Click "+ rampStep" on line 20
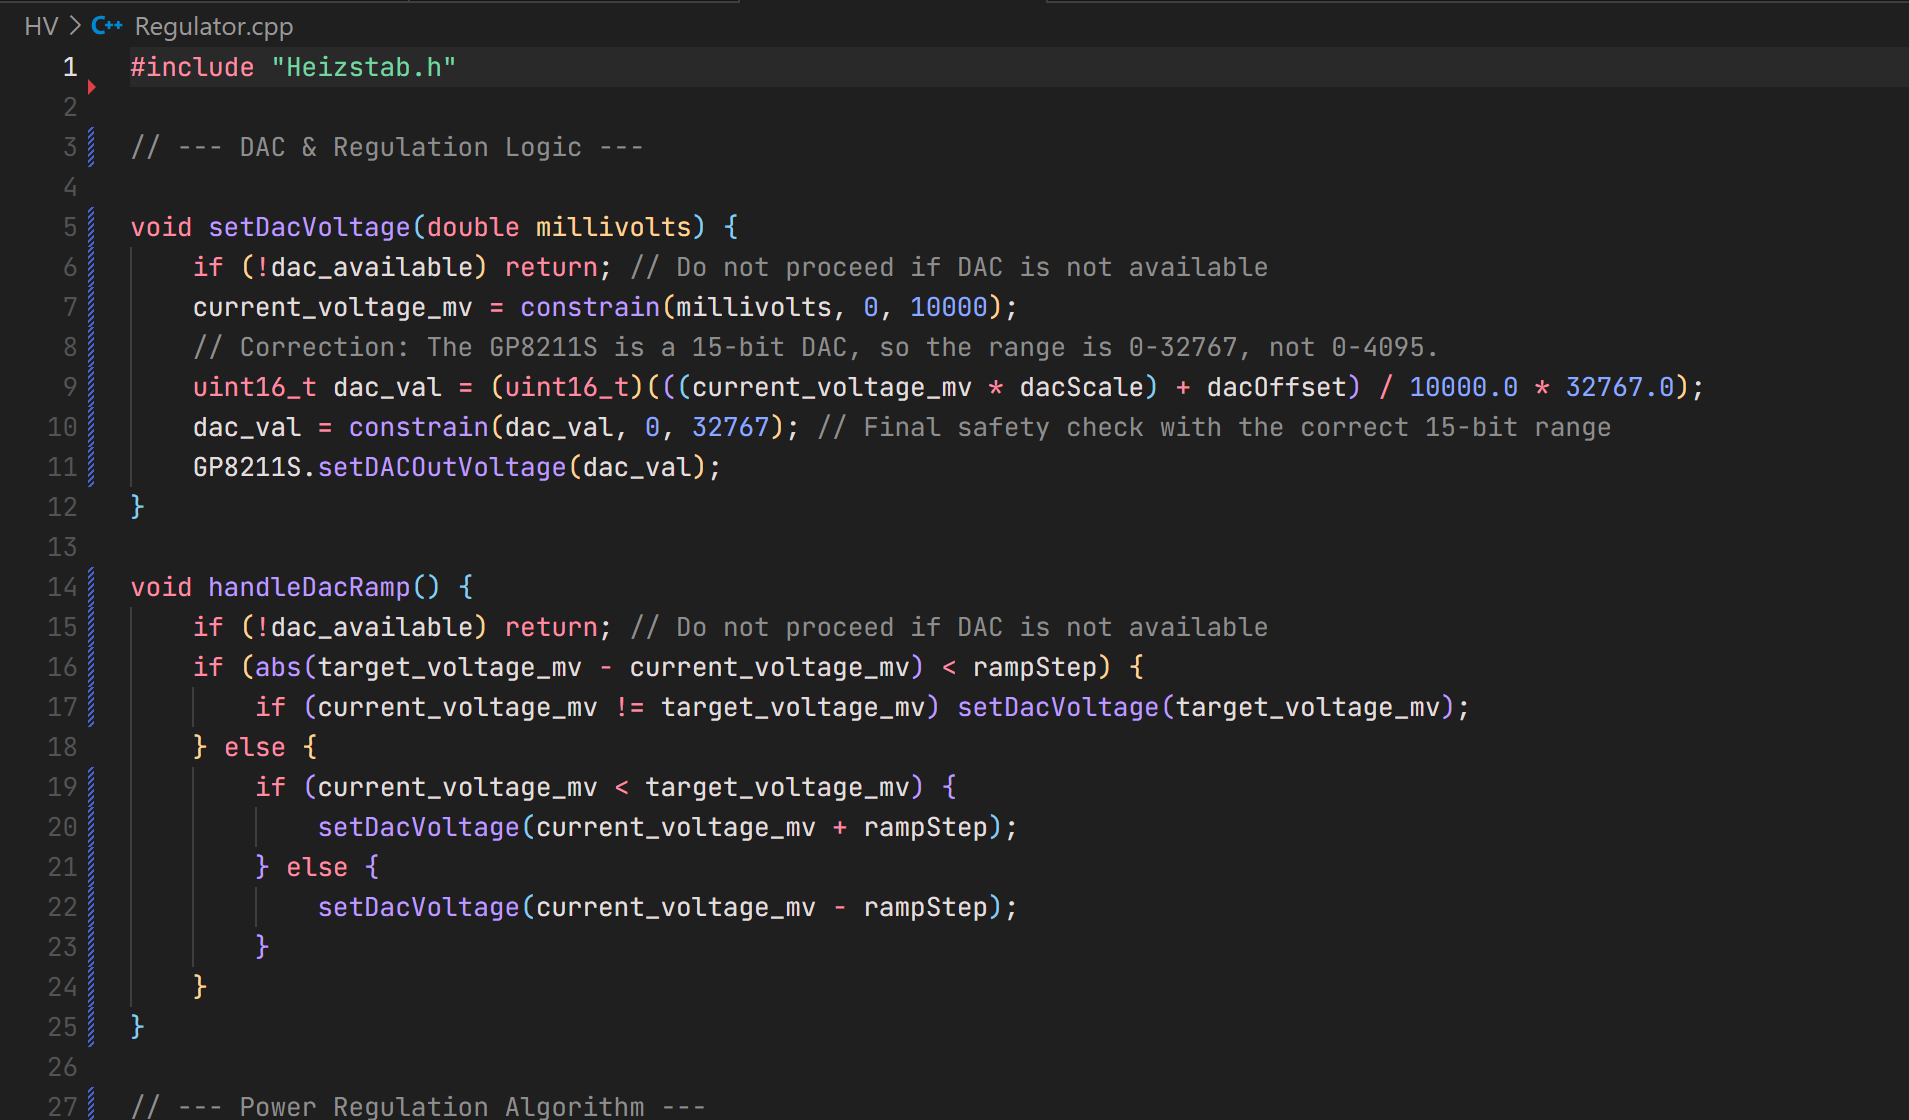The height and width of the screenshot is (1120, 1909). [x=909, y=827]
